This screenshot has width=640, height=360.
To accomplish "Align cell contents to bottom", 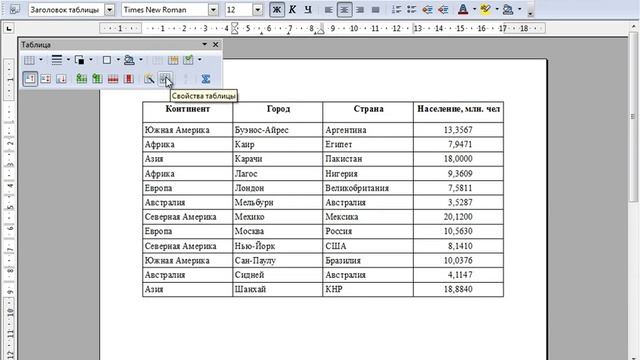I will [61, 79].
